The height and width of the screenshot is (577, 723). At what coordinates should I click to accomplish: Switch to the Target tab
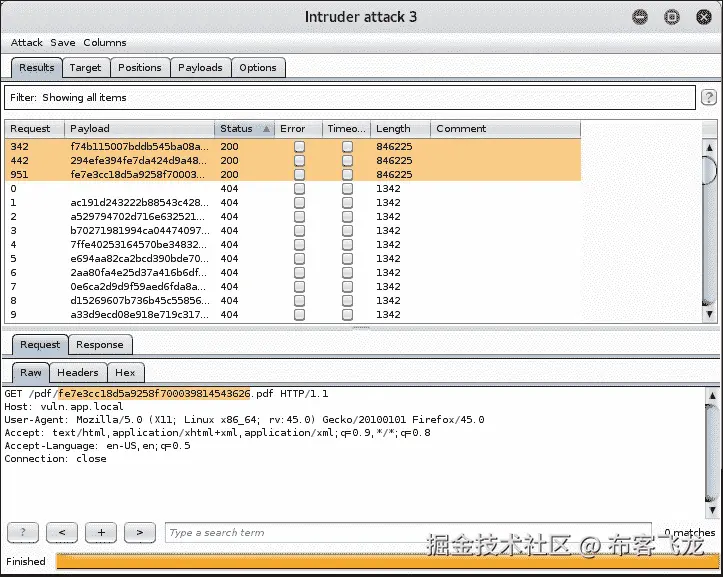coord(85,67)
